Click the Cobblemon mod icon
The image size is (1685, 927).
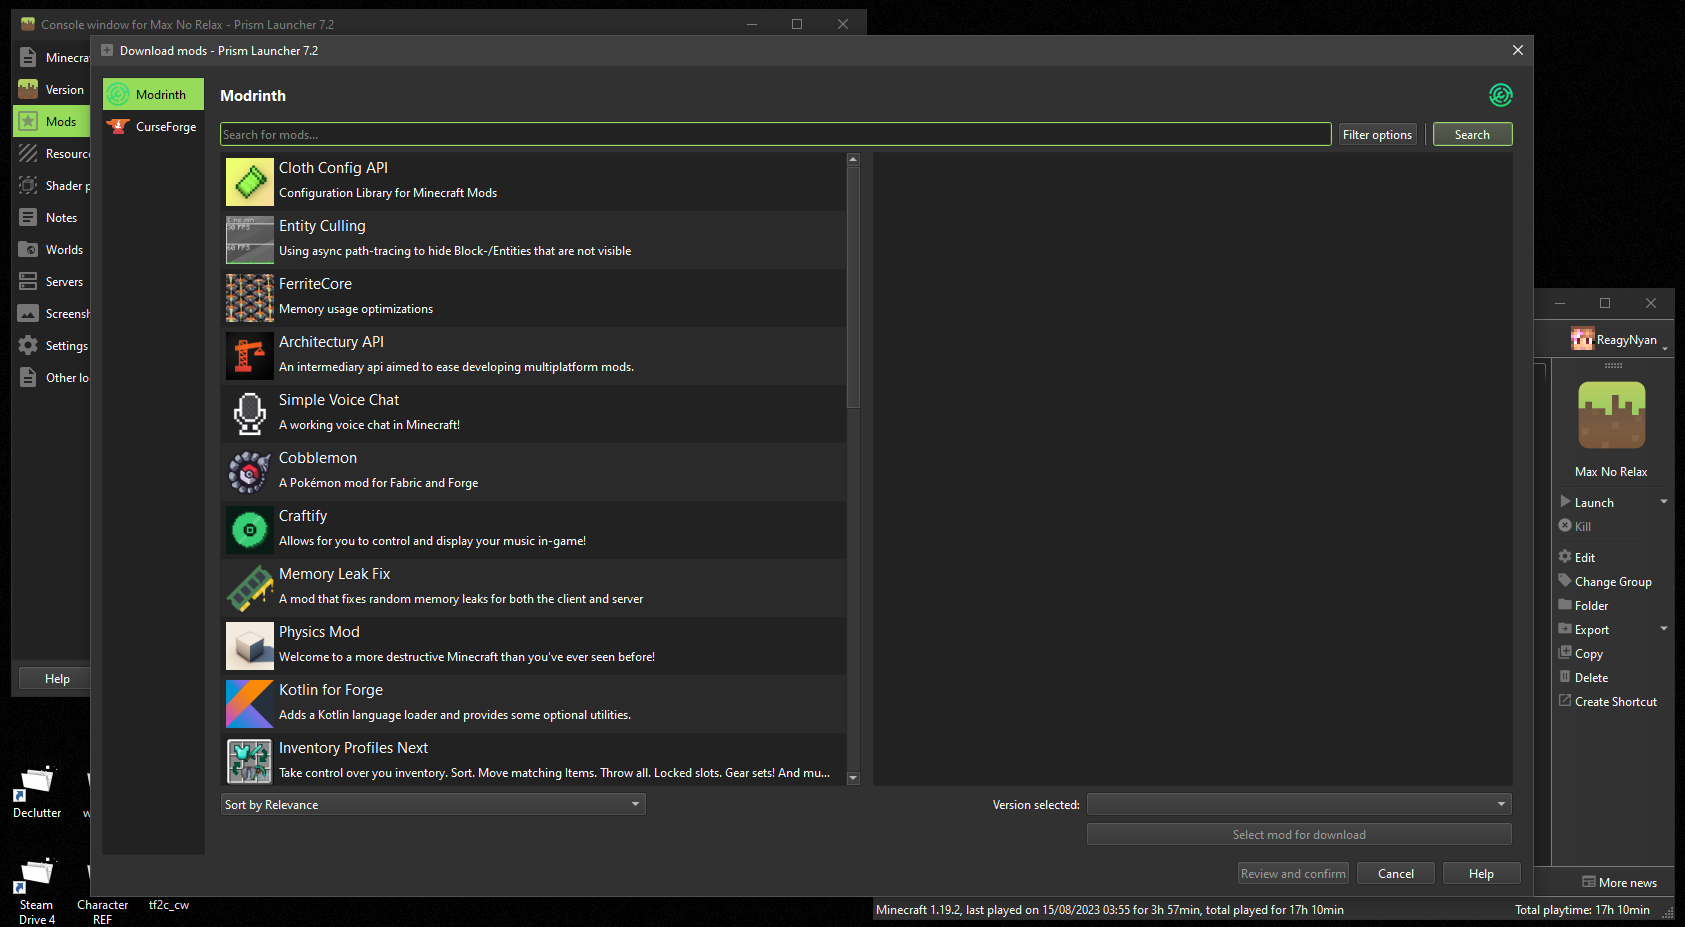[x=250, y=472]
